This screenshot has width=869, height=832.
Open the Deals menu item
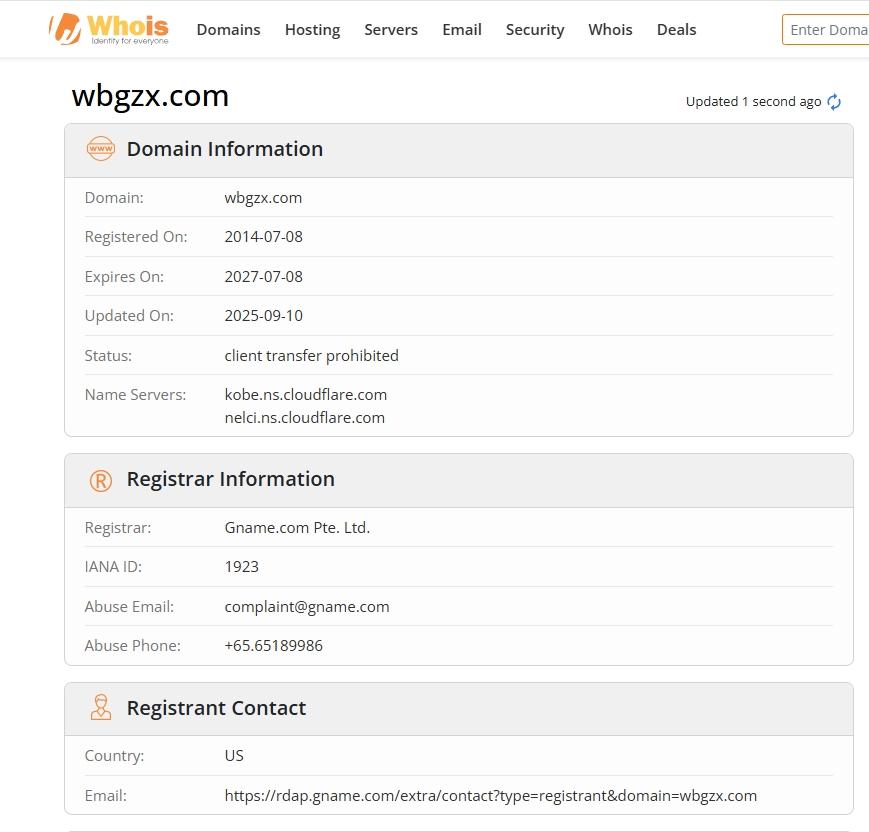pos(676,29)
